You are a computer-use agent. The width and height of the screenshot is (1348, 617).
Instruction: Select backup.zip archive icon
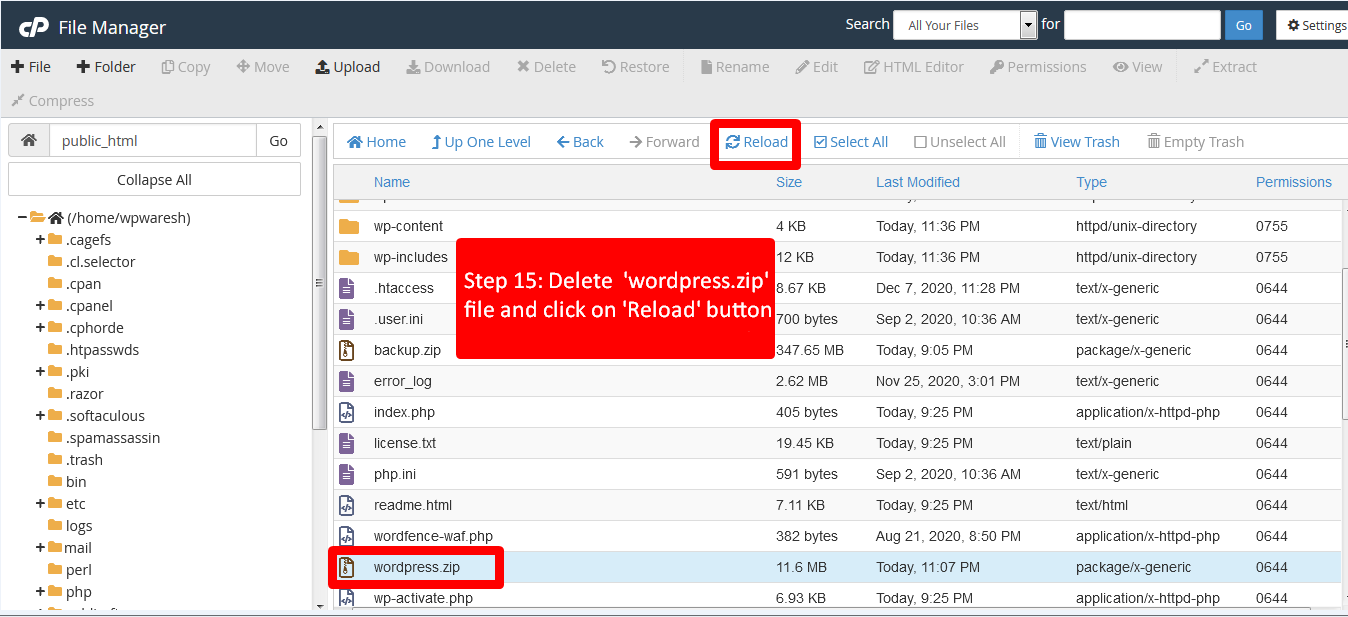tap(347, 350)
